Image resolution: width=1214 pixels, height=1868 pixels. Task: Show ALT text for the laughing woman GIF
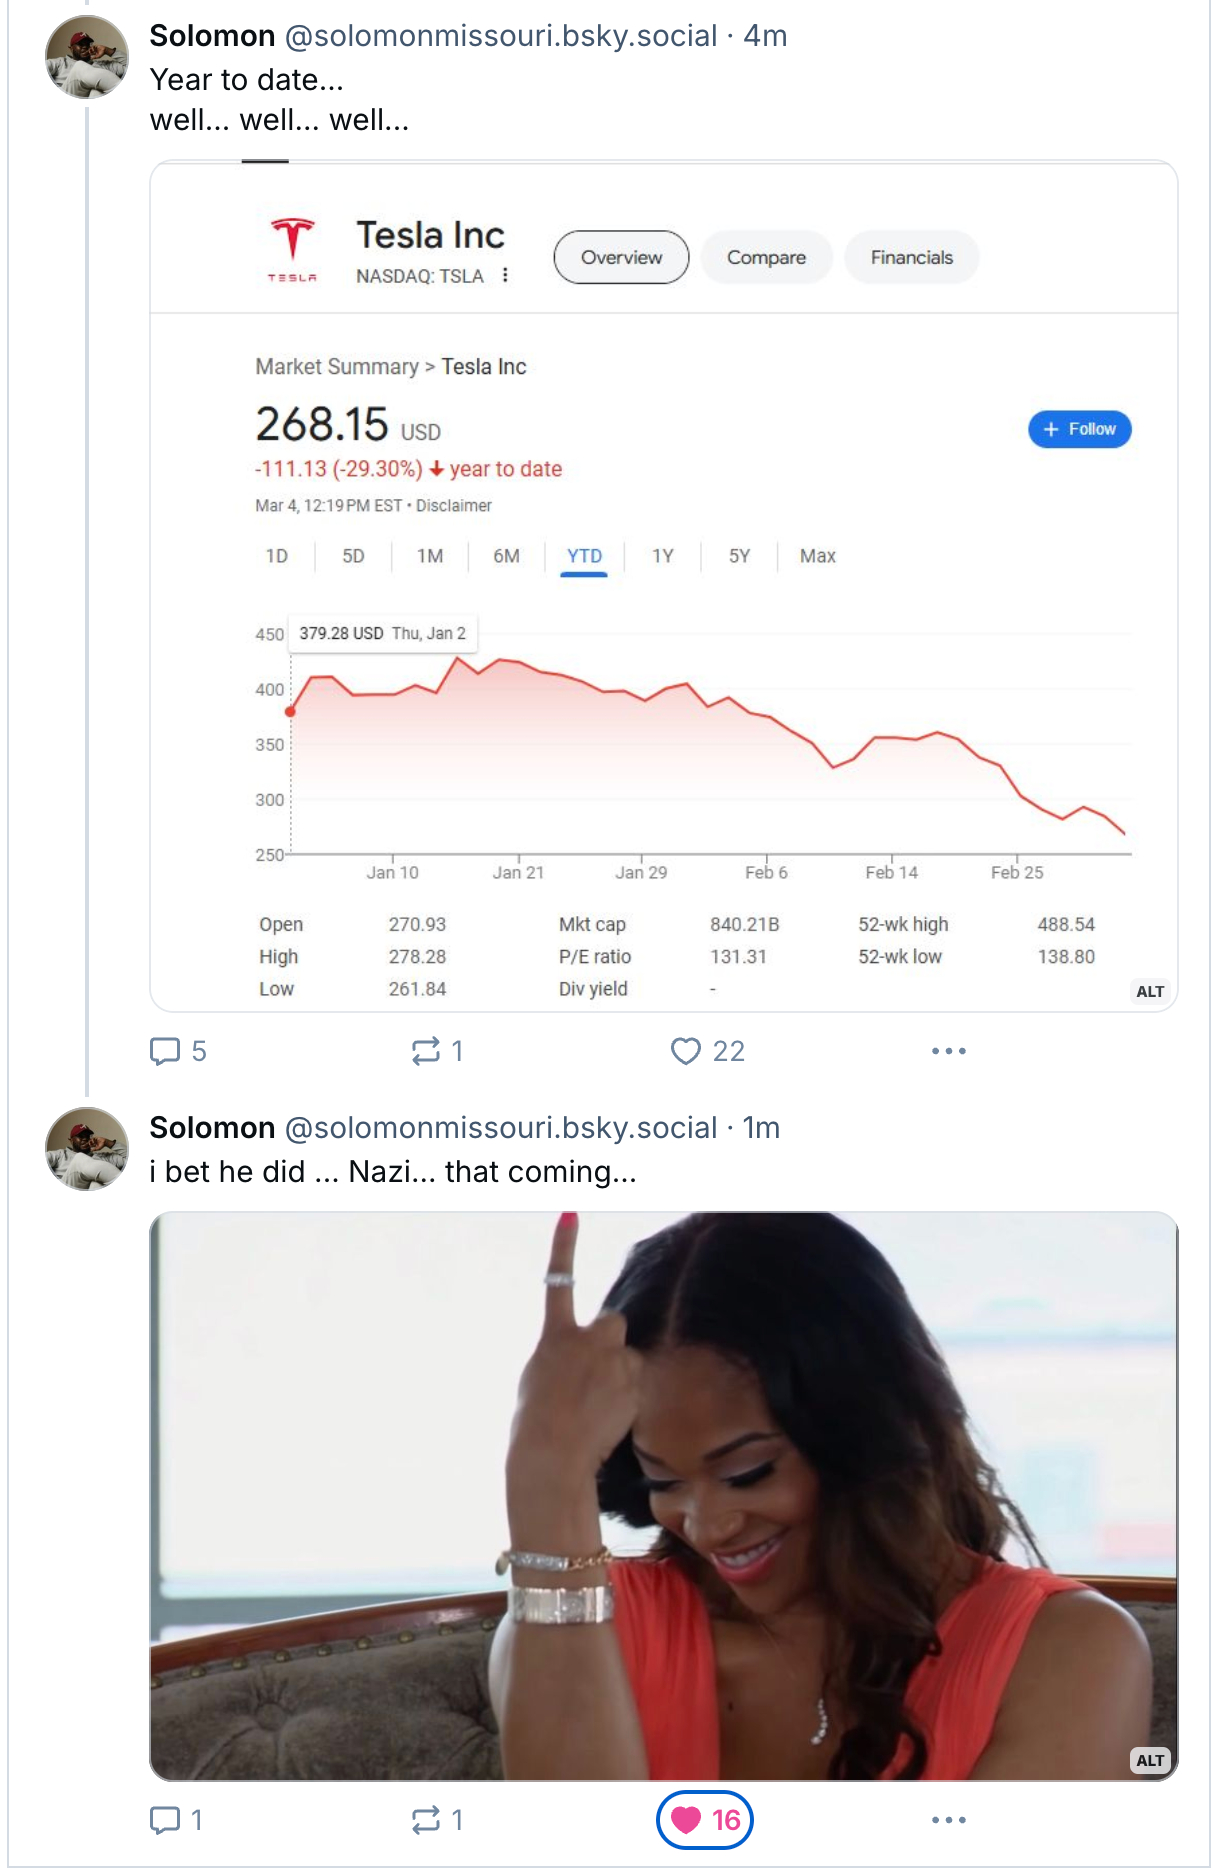[x=1149, y=1760]
